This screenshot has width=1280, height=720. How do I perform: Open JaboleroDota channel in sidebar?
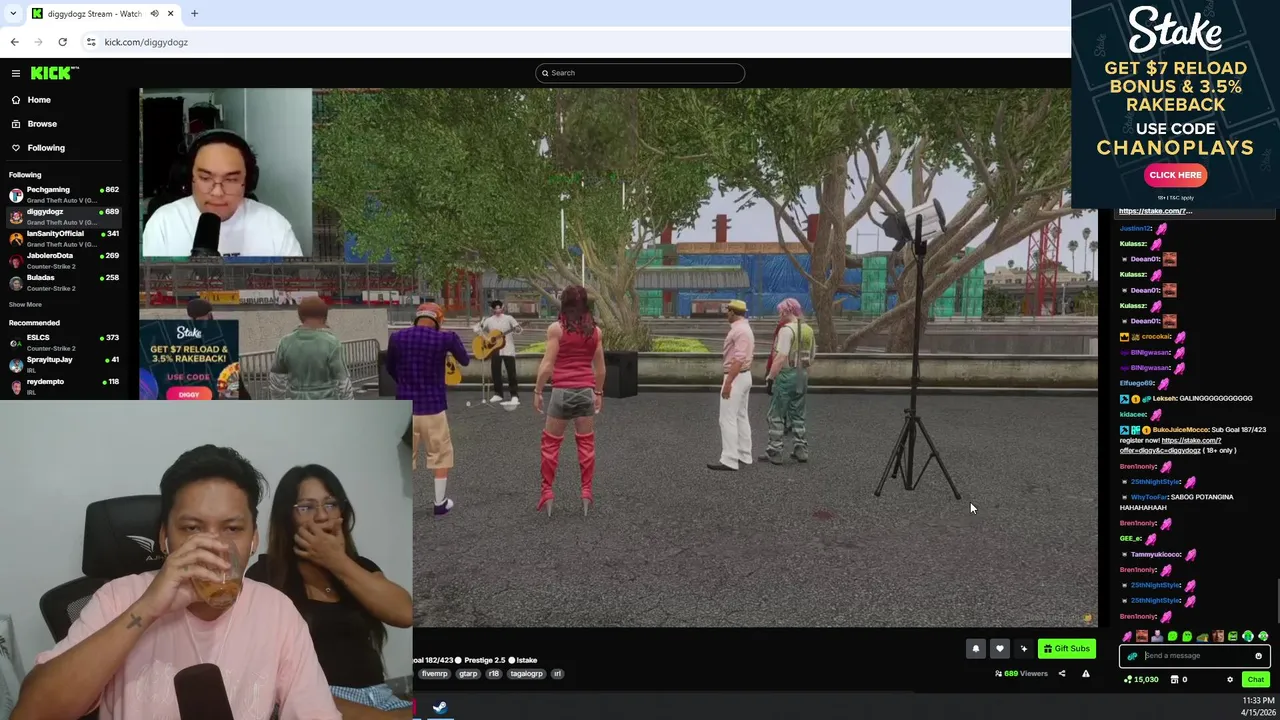(x=64, y=260)
